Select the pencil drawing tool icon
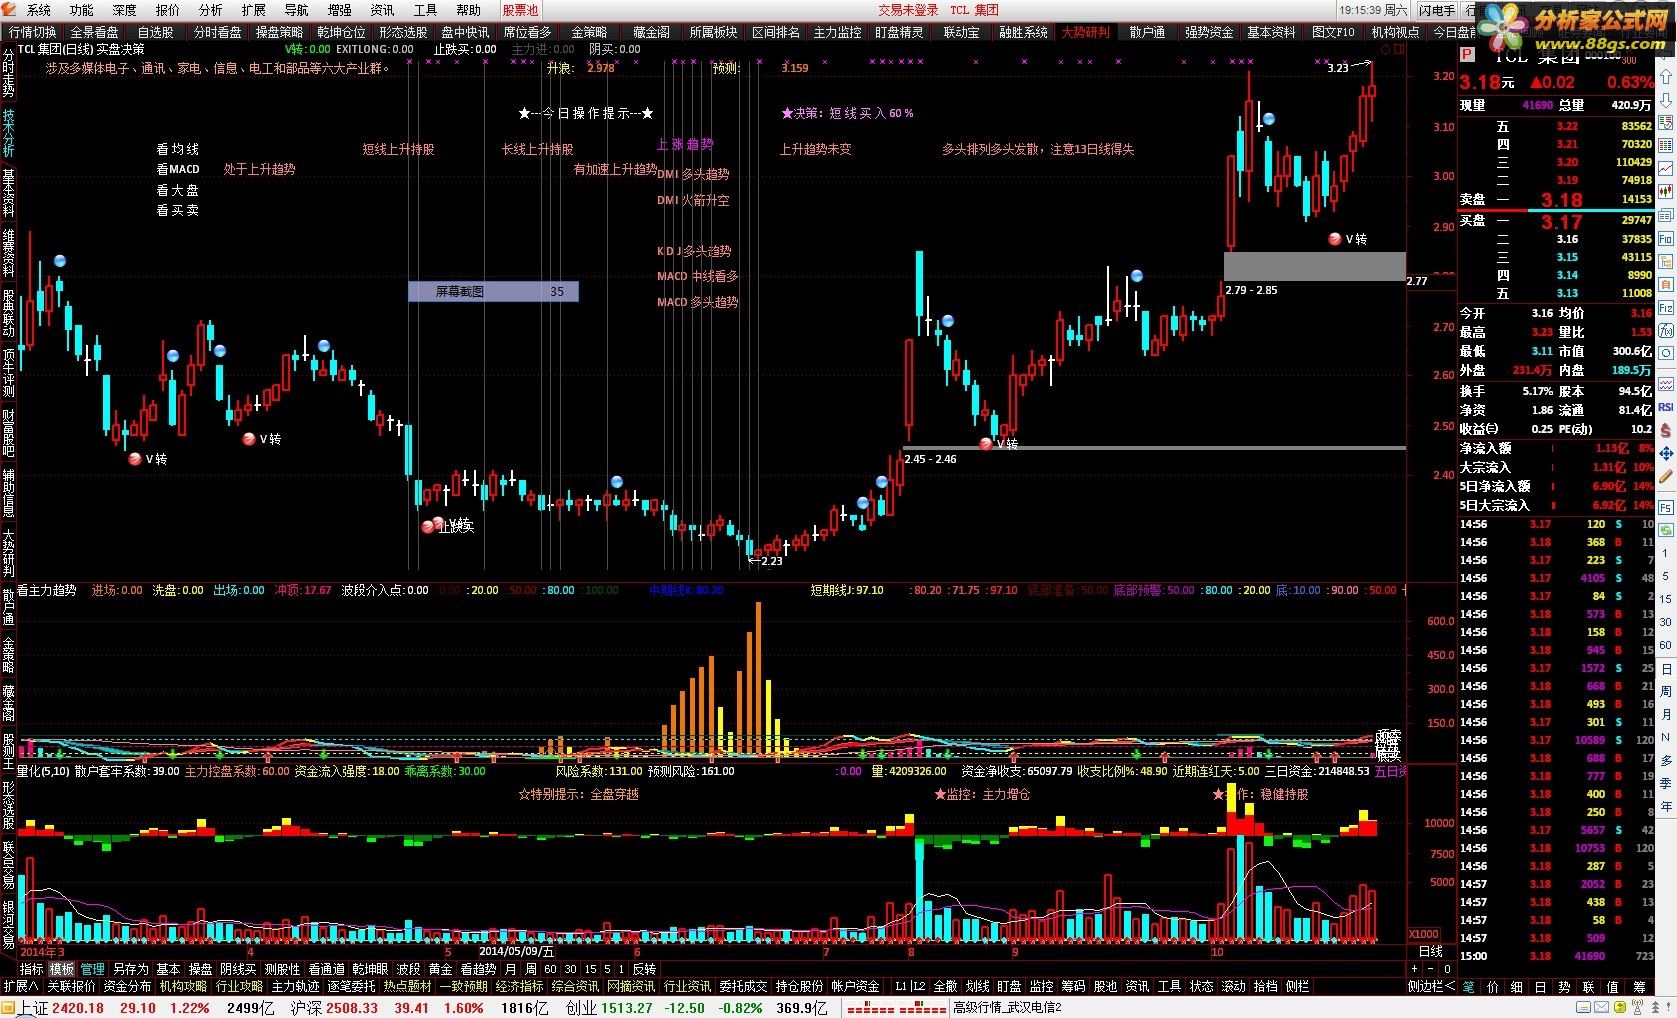Viewport: 1677px width, 1018px height. click(1666, 475)
